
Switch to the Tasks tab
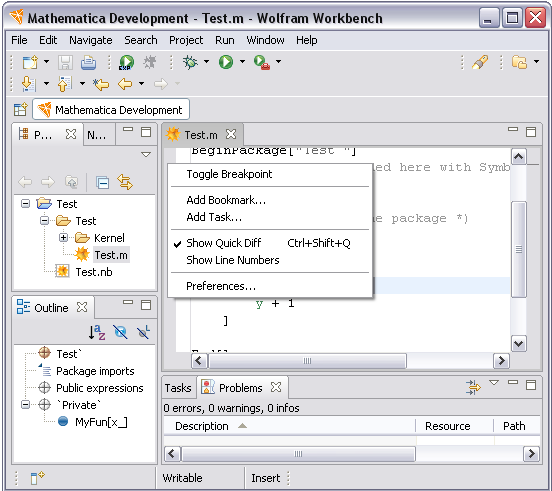coord(178,388)
